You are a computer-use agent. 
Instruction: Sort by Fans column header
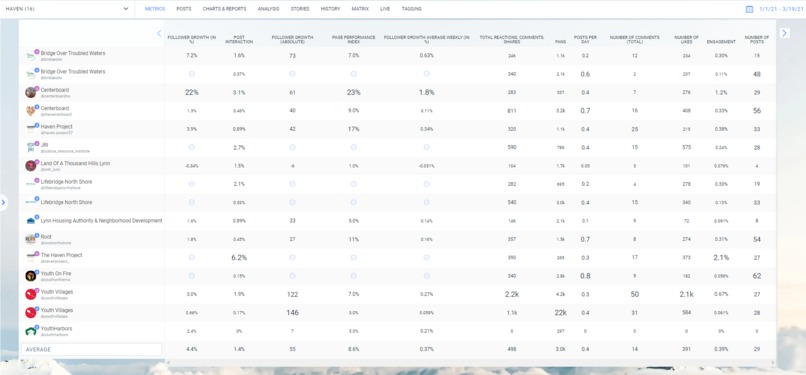coord(560,42)
